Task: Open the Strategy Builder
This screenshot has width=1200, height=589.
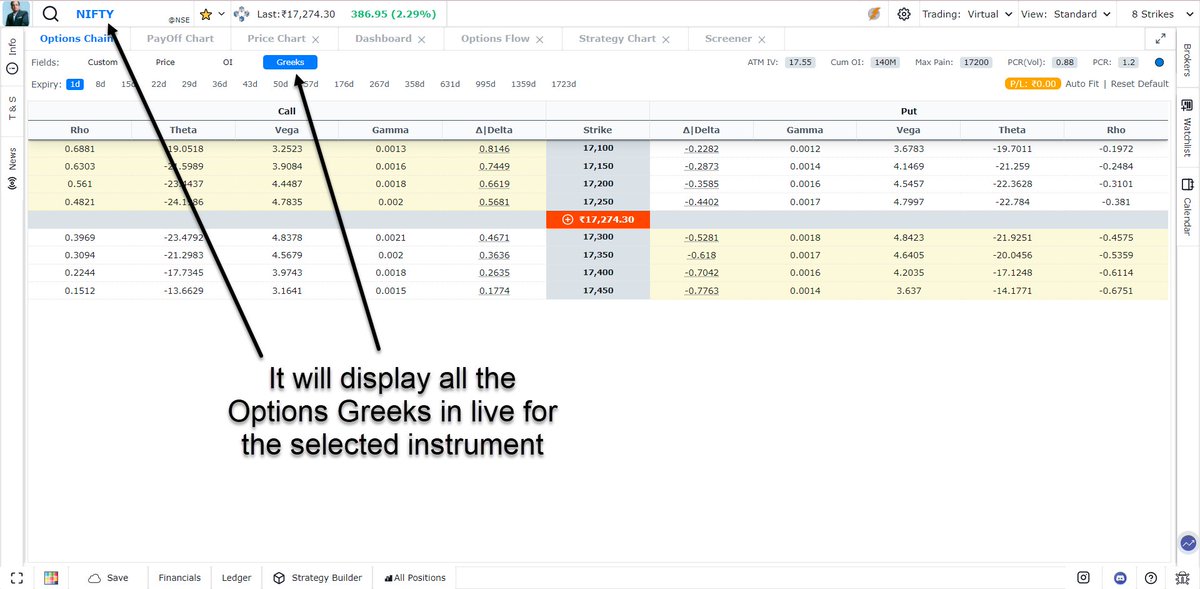Action: pyautogui.click(x=318, y=578)
